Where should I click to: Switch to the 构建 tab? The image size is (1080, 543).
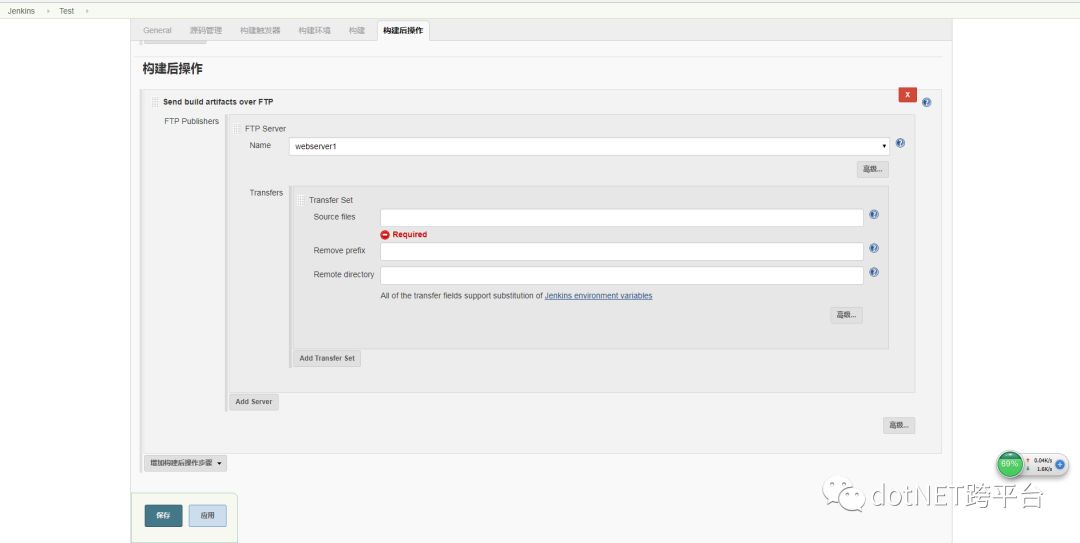[x=357, y=30]
